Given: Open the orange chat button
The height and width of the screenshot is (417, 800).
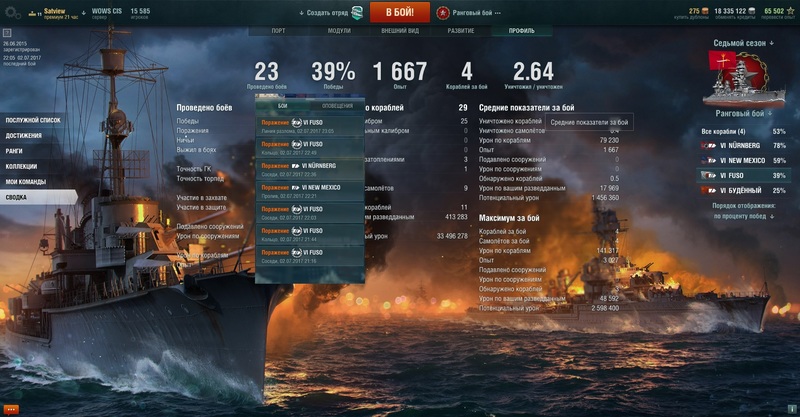Looking at the screenshot, I should click(x=11, y=409).
